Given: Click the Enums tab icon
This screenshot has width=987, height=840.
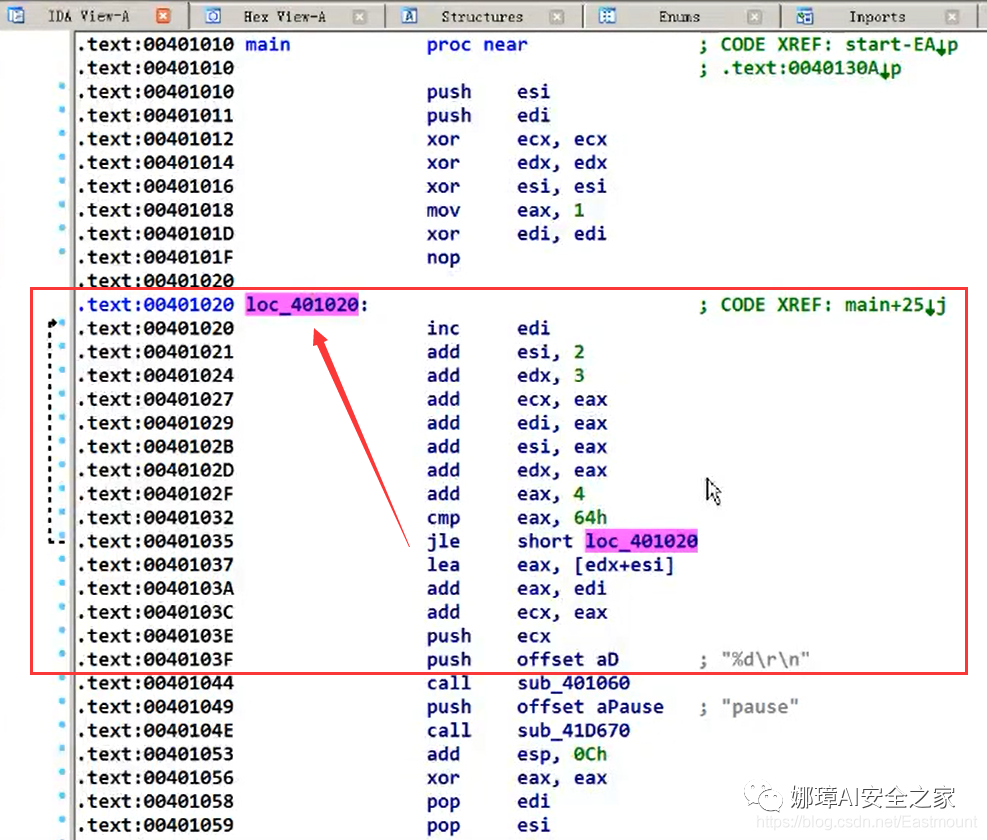Looking at the screenshot, I should click(607, 16).
